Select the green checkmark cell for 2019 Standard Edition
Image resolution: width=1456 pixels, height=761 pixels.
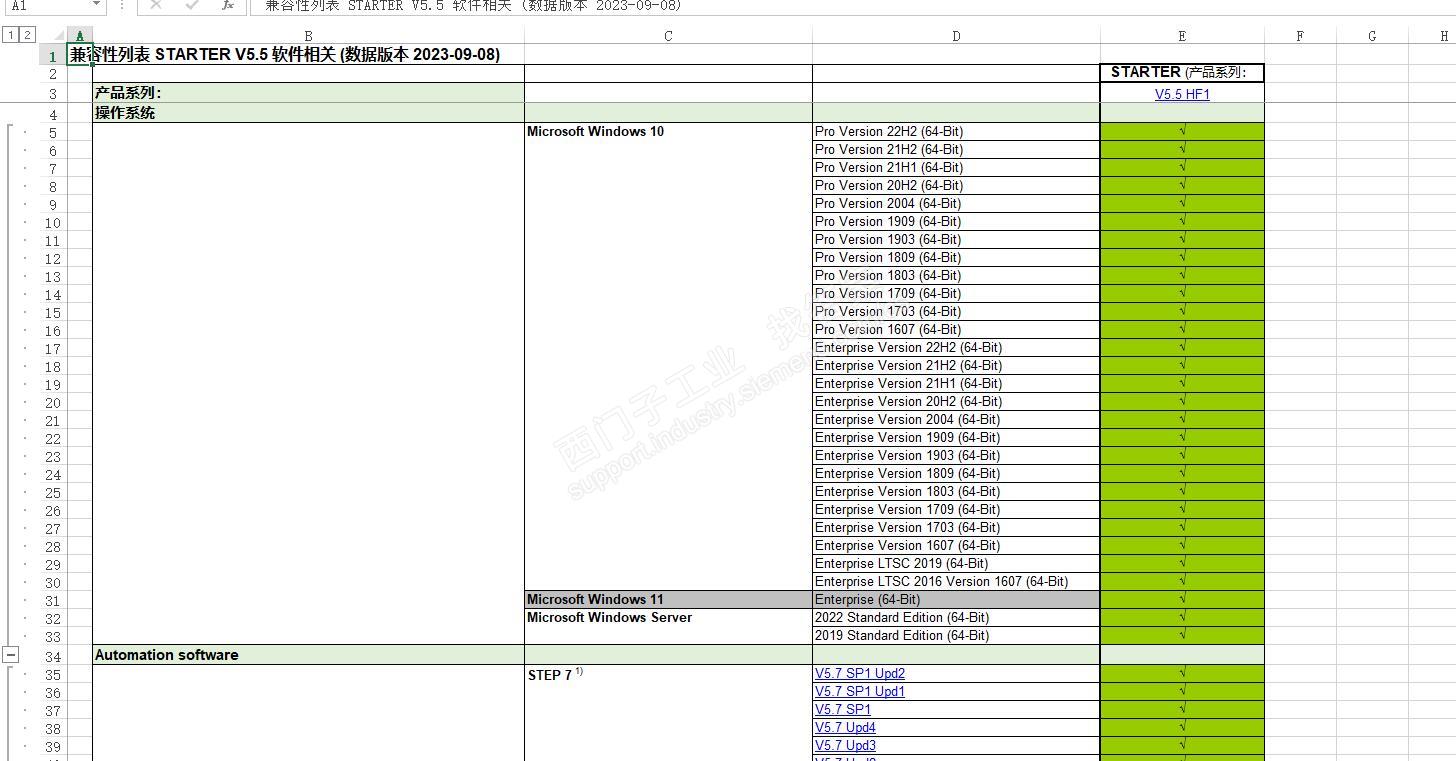(x=1182, y=635)
